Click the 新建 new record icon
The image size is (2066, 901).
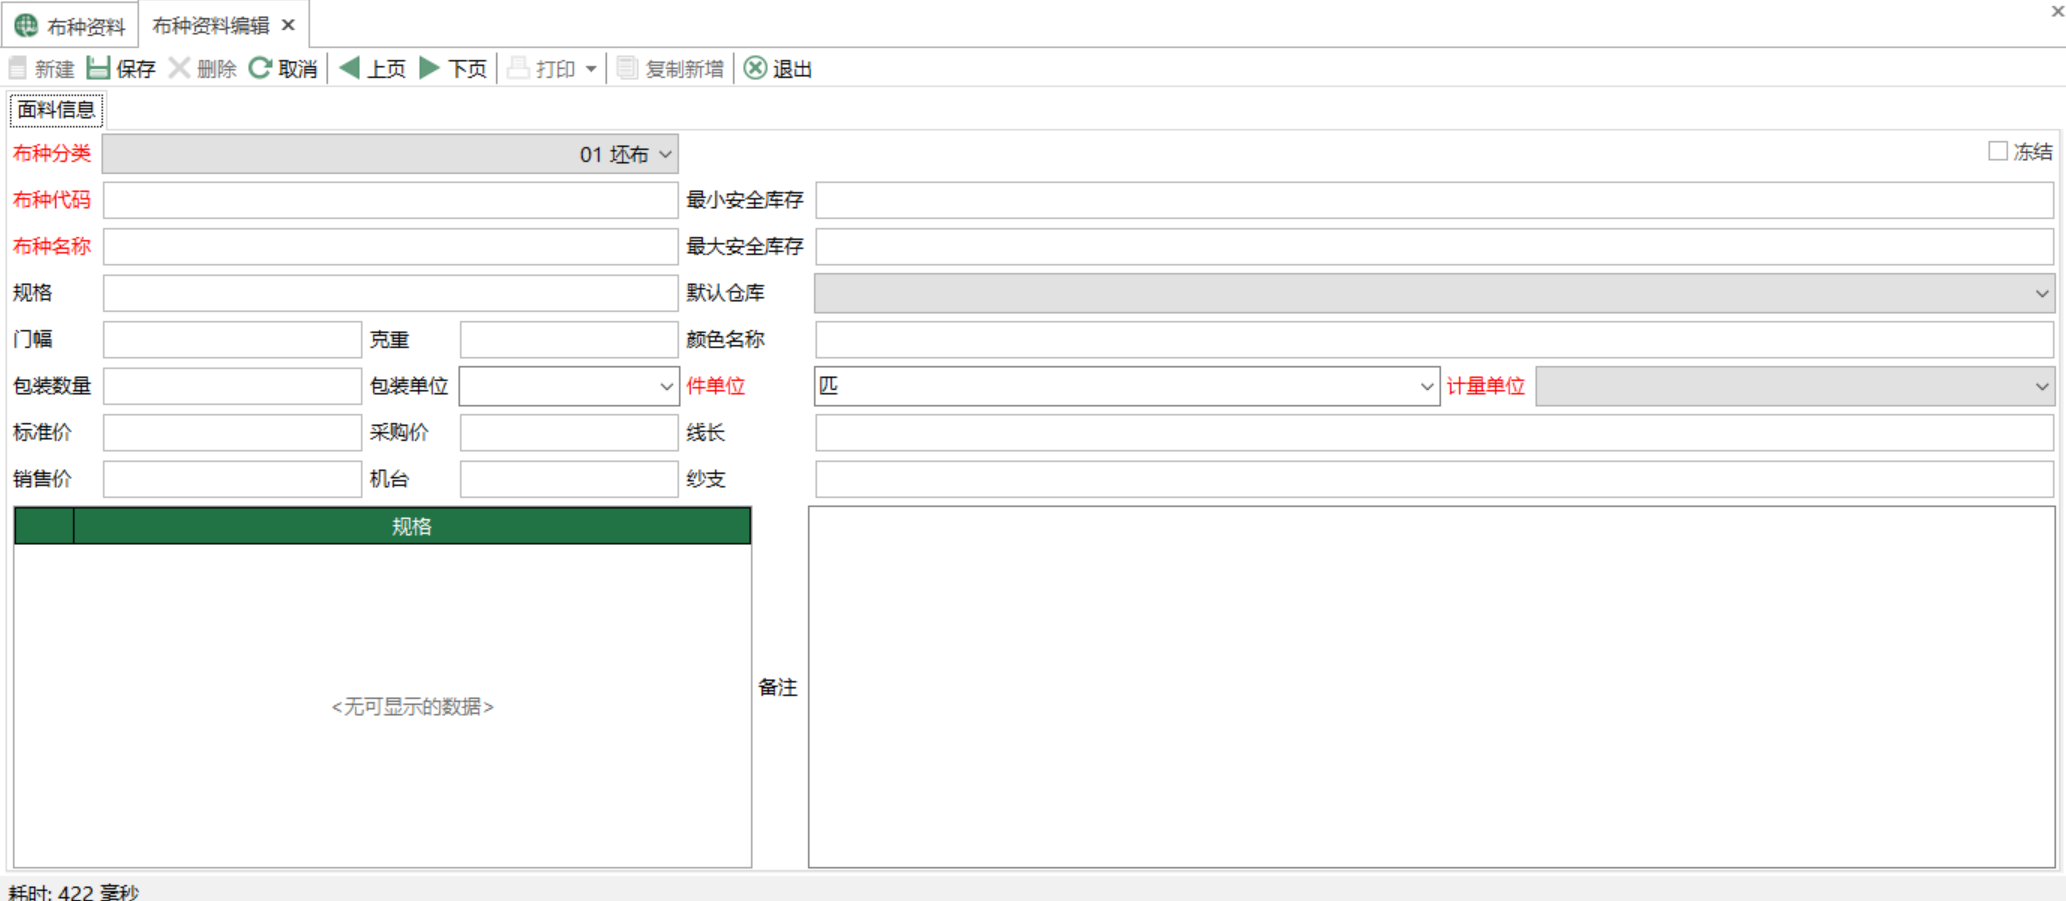tap(18, 68)
